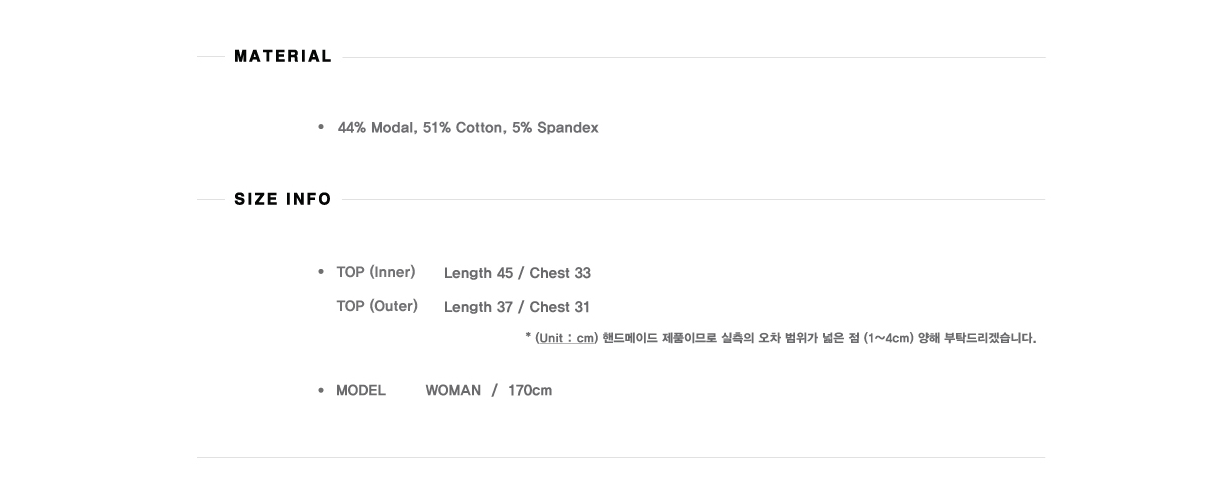Click the 5% Spandex text
This screenshot has height=500, width=1220.
[x=555, y=128]
